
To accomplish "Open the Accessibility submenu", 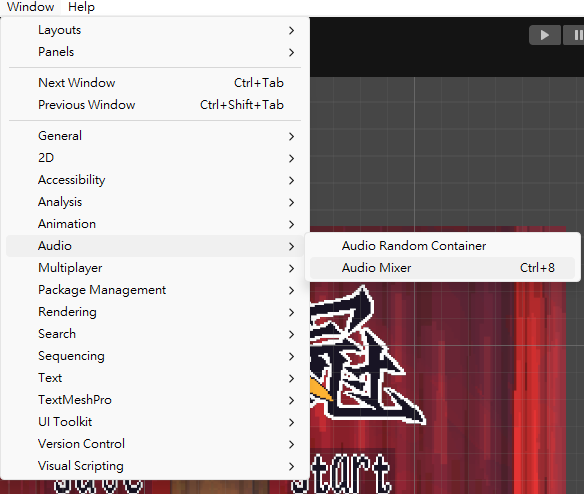I will point(155,180).
